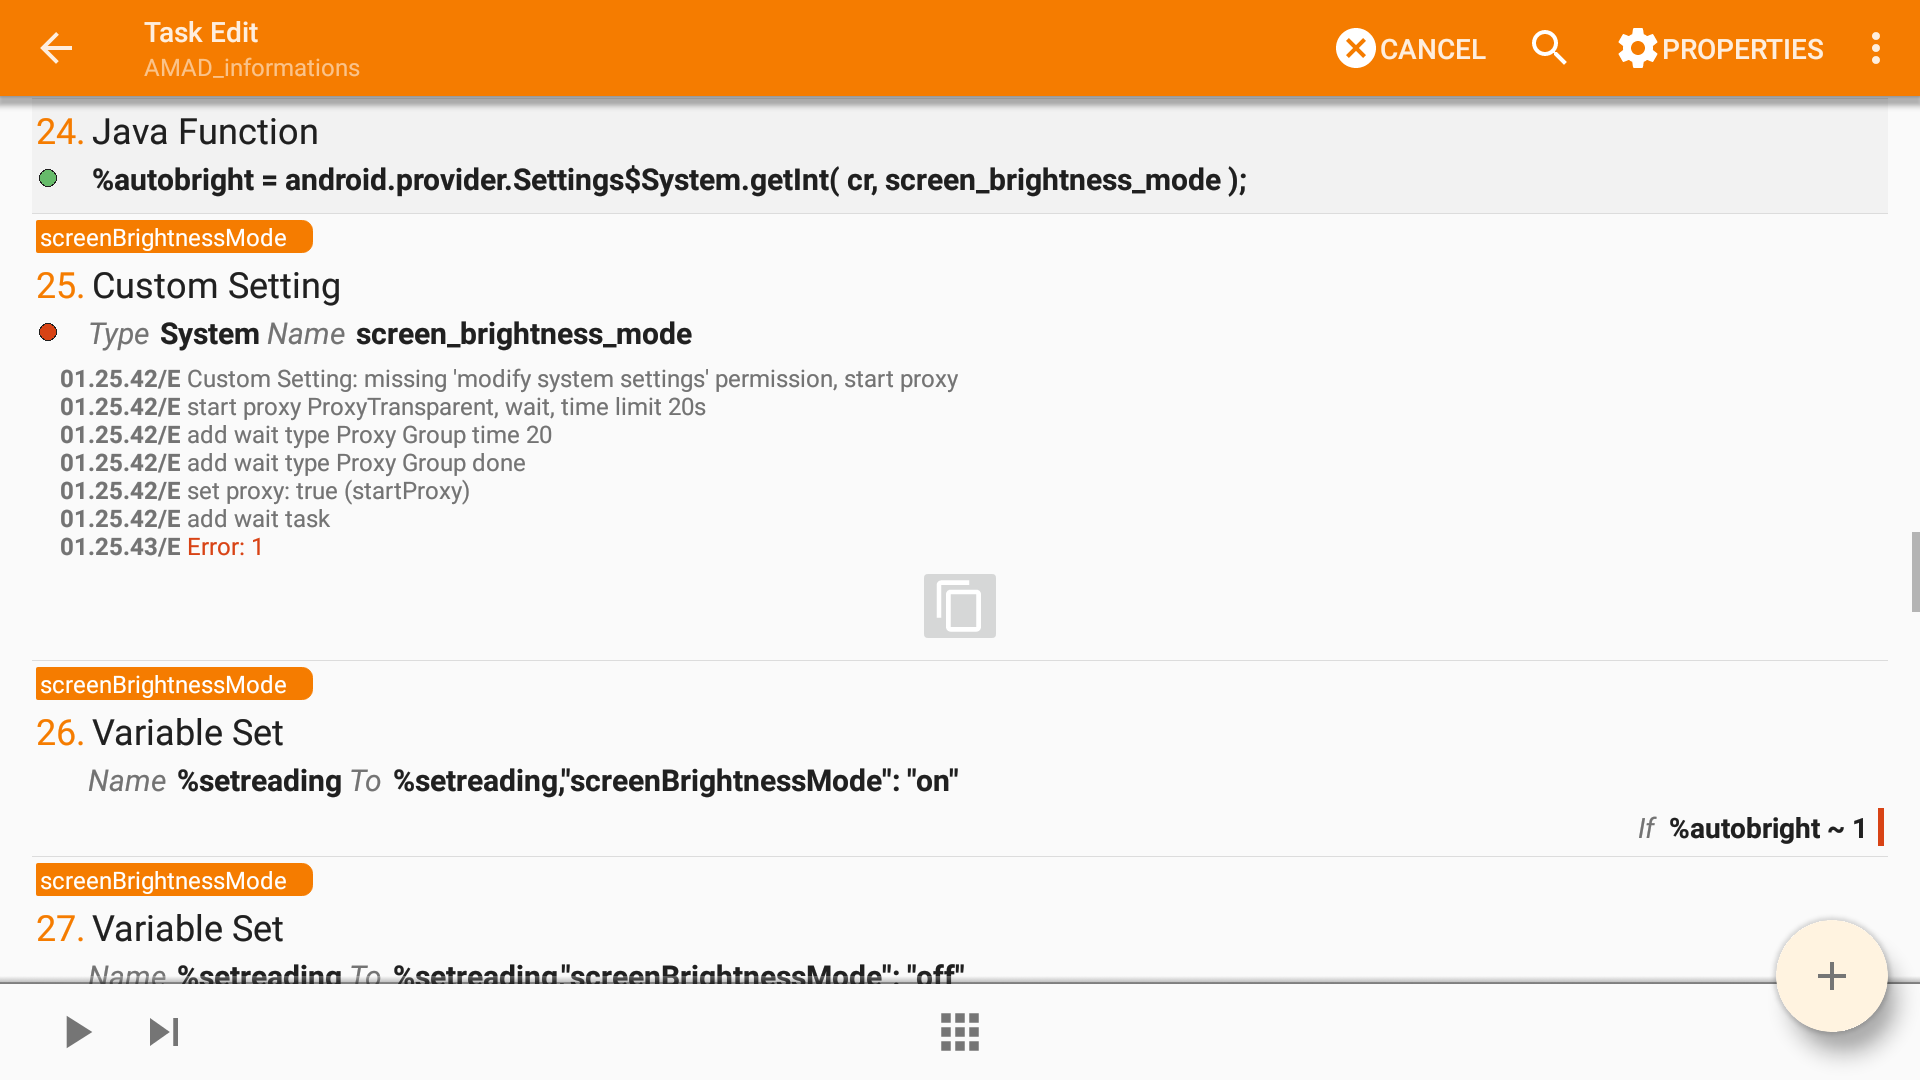
Task: Open action 24 Java Function
Action: (205, 132)
